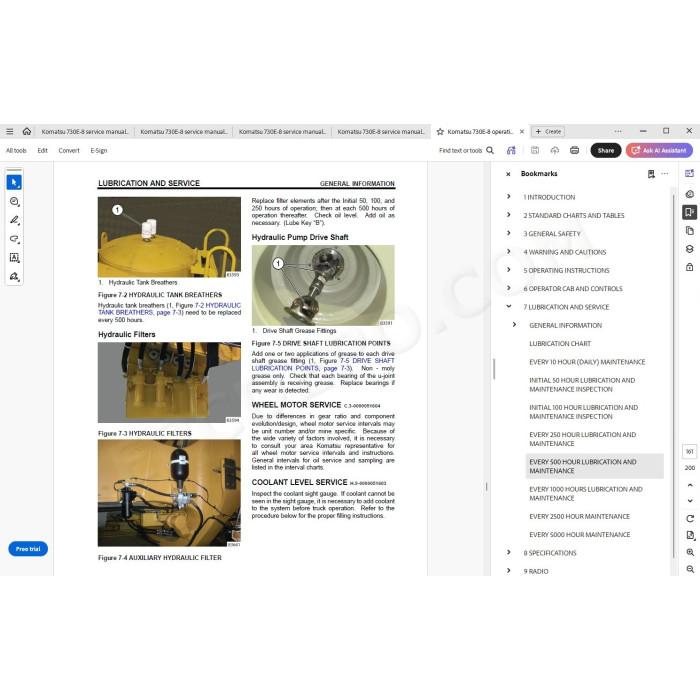This screenshot has height=700, width=700.
Task: Click the Free trial button
Action: pyautogui.click(x=28, y=549)
